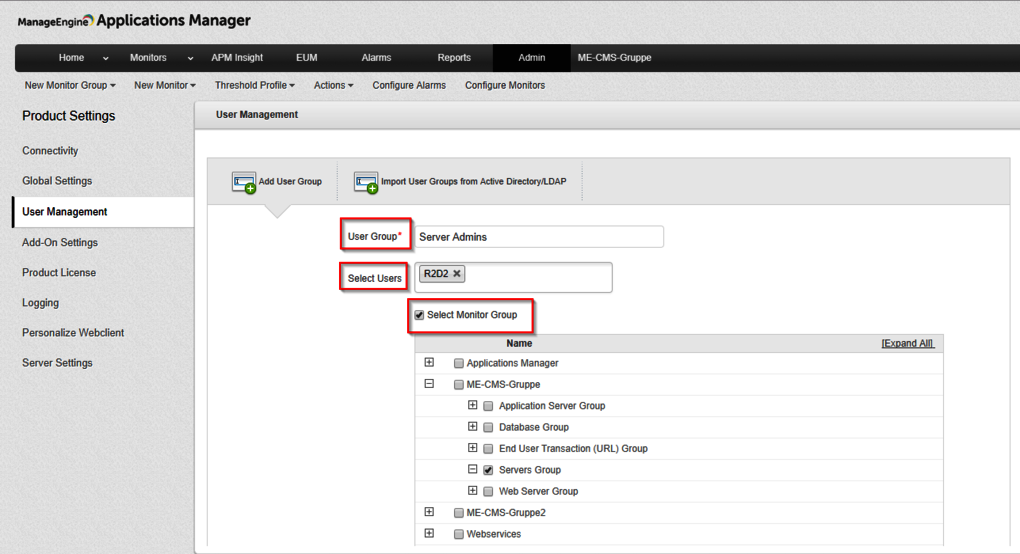Check End User Transaction (URL) Group checkbox
The image size is (1020, 554).
click(x=489, y=449)
